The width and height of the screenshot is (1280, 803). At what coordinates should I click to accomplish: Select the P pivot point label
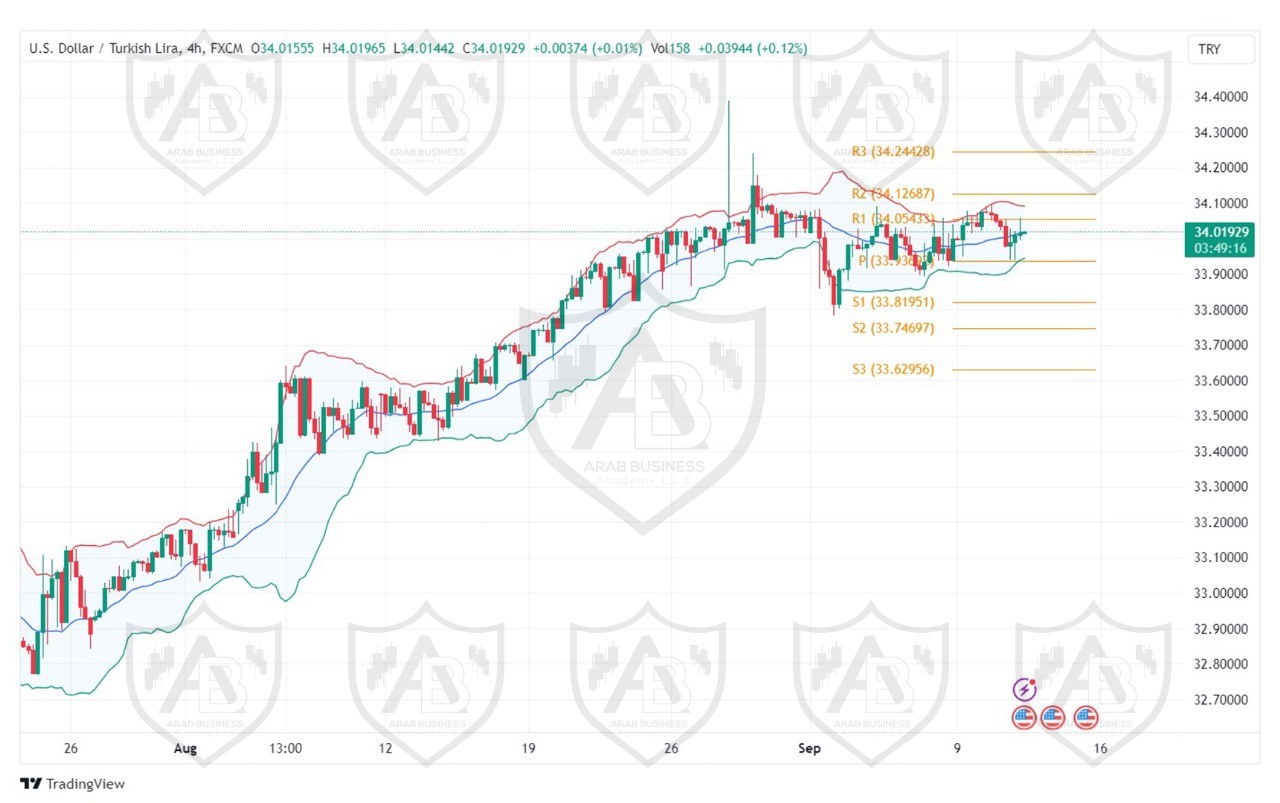tap(895, 261)
